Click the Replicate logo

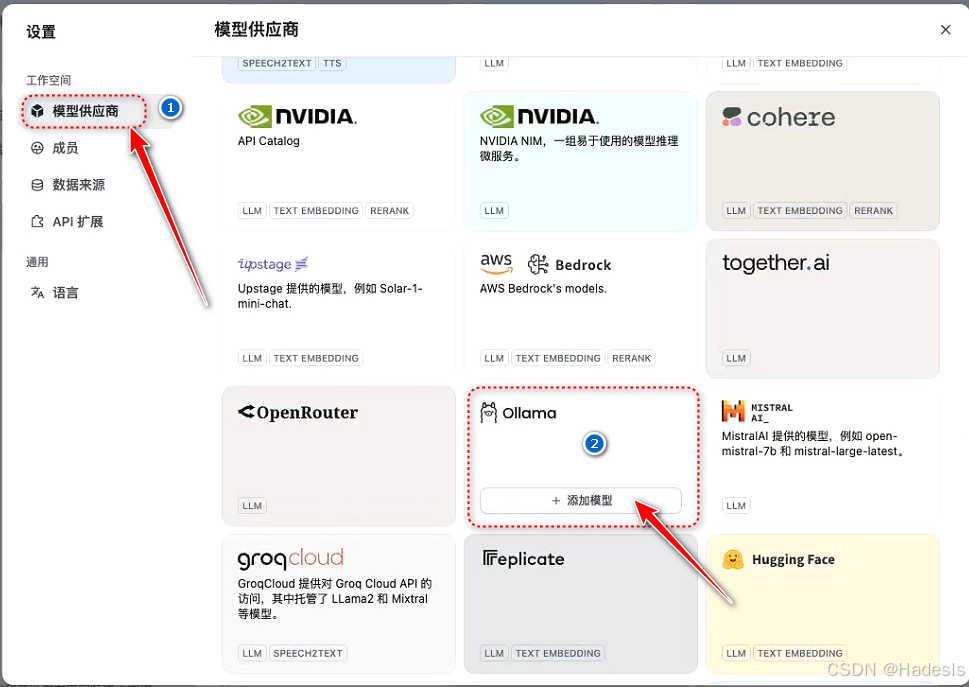pyautogui.click(x=523, y=559)
